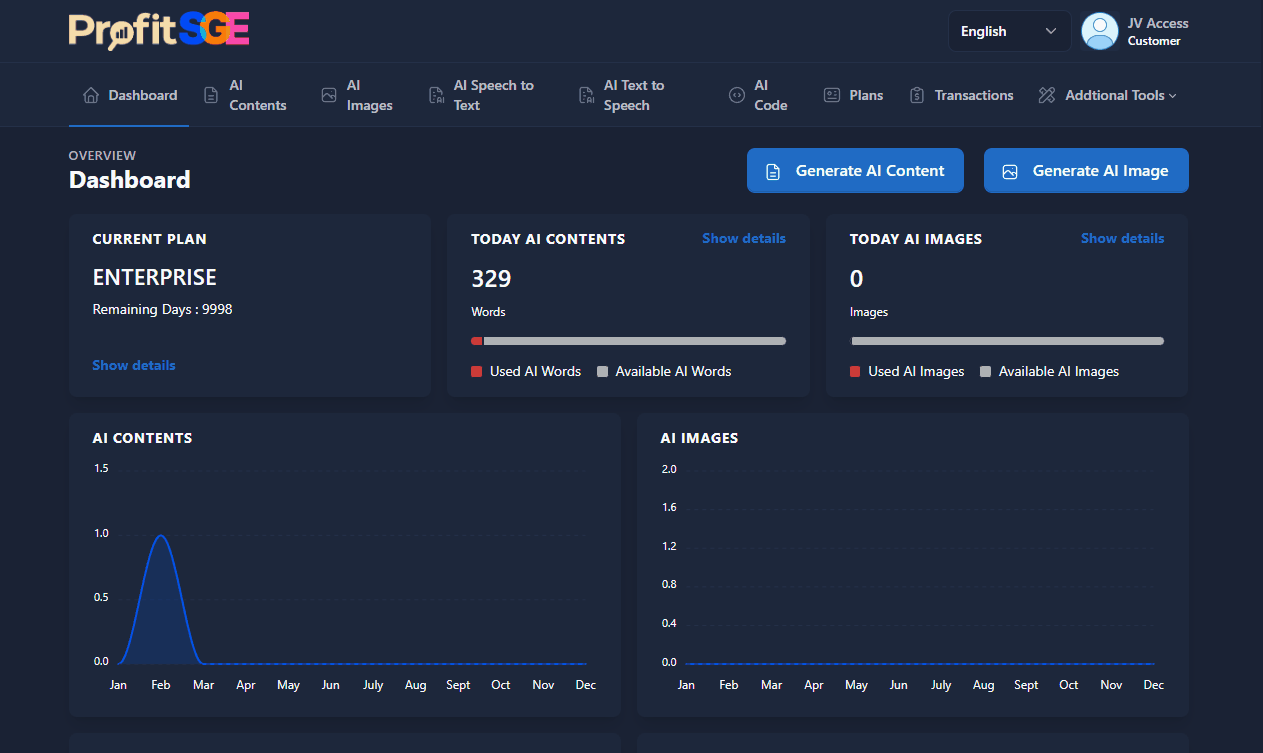Click the ENTERPRISE plan name
Image resolution: width=1263 pixels, height=753 pixels.
(x=155, y=277)
